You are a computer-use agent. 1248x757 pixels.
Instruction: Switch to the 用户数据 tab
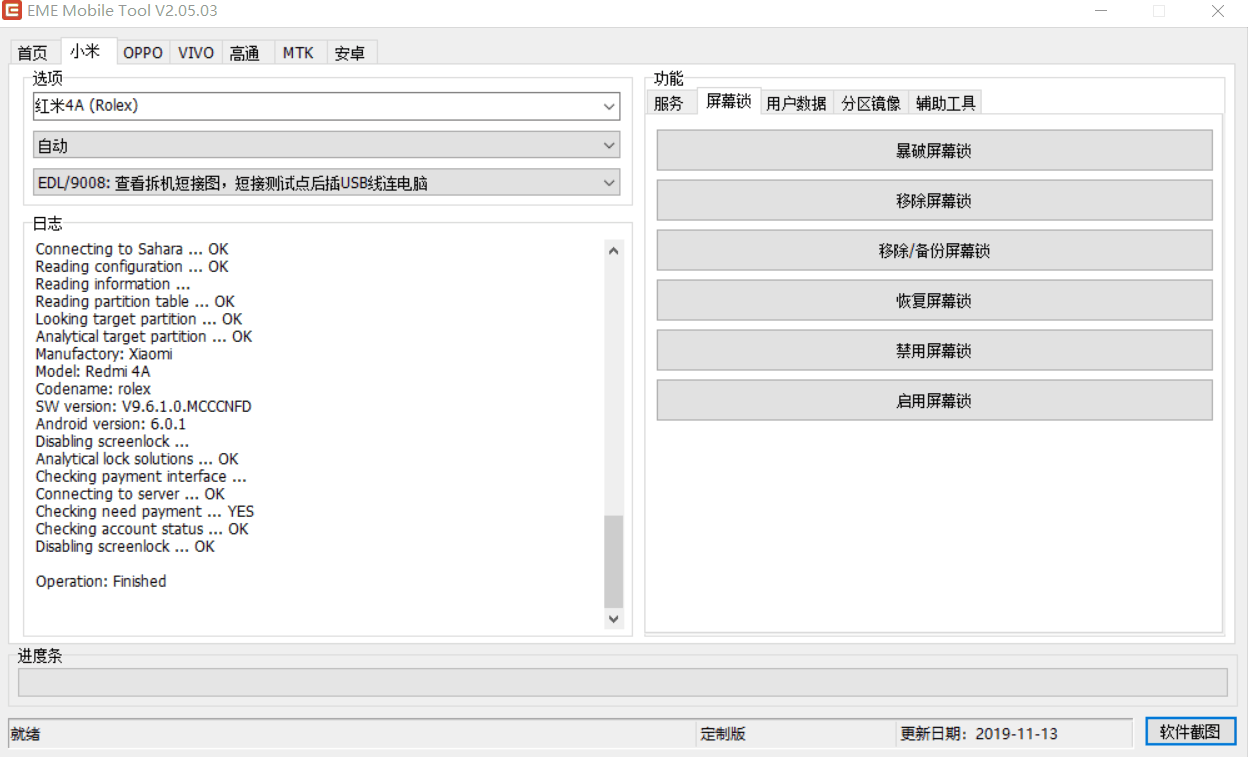coord(797,102)
